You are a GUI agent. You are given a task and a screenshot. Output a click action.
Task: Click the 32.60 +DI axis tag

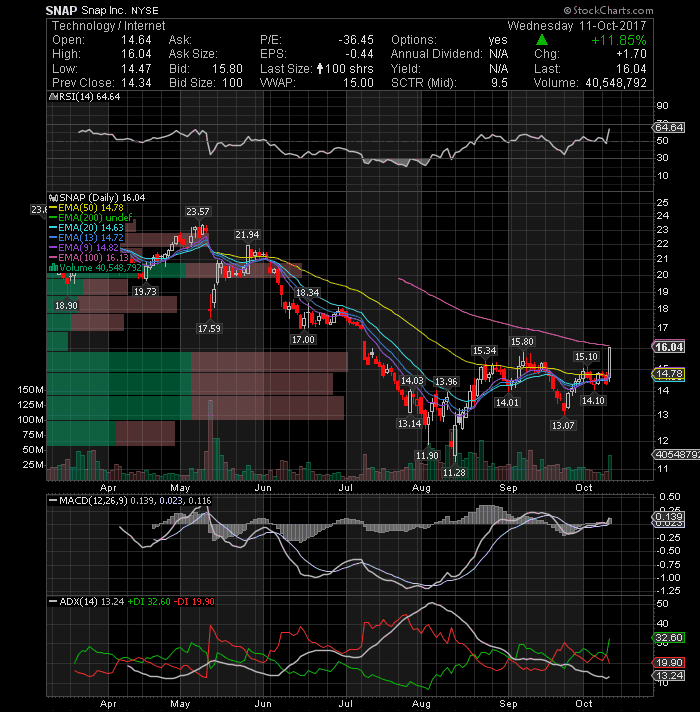668,638
